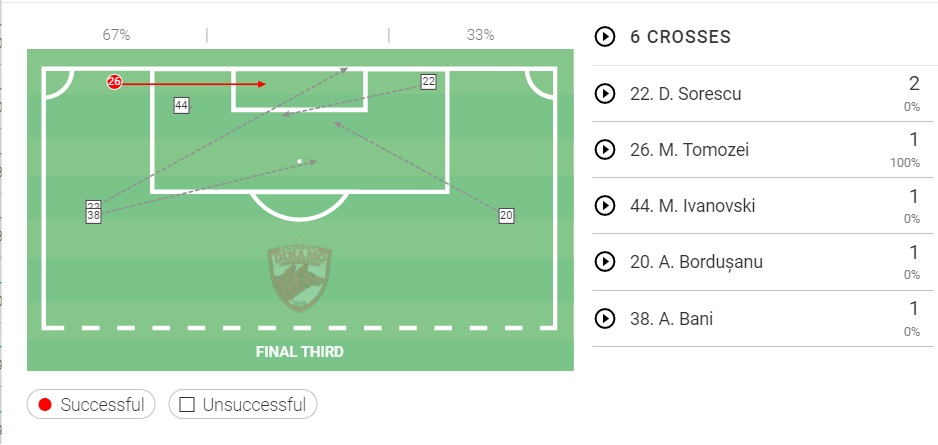Viewport: 938px width, 445px height.
Task: Play D. Sorescu crosses clip
Action: [x=604, y=94]
